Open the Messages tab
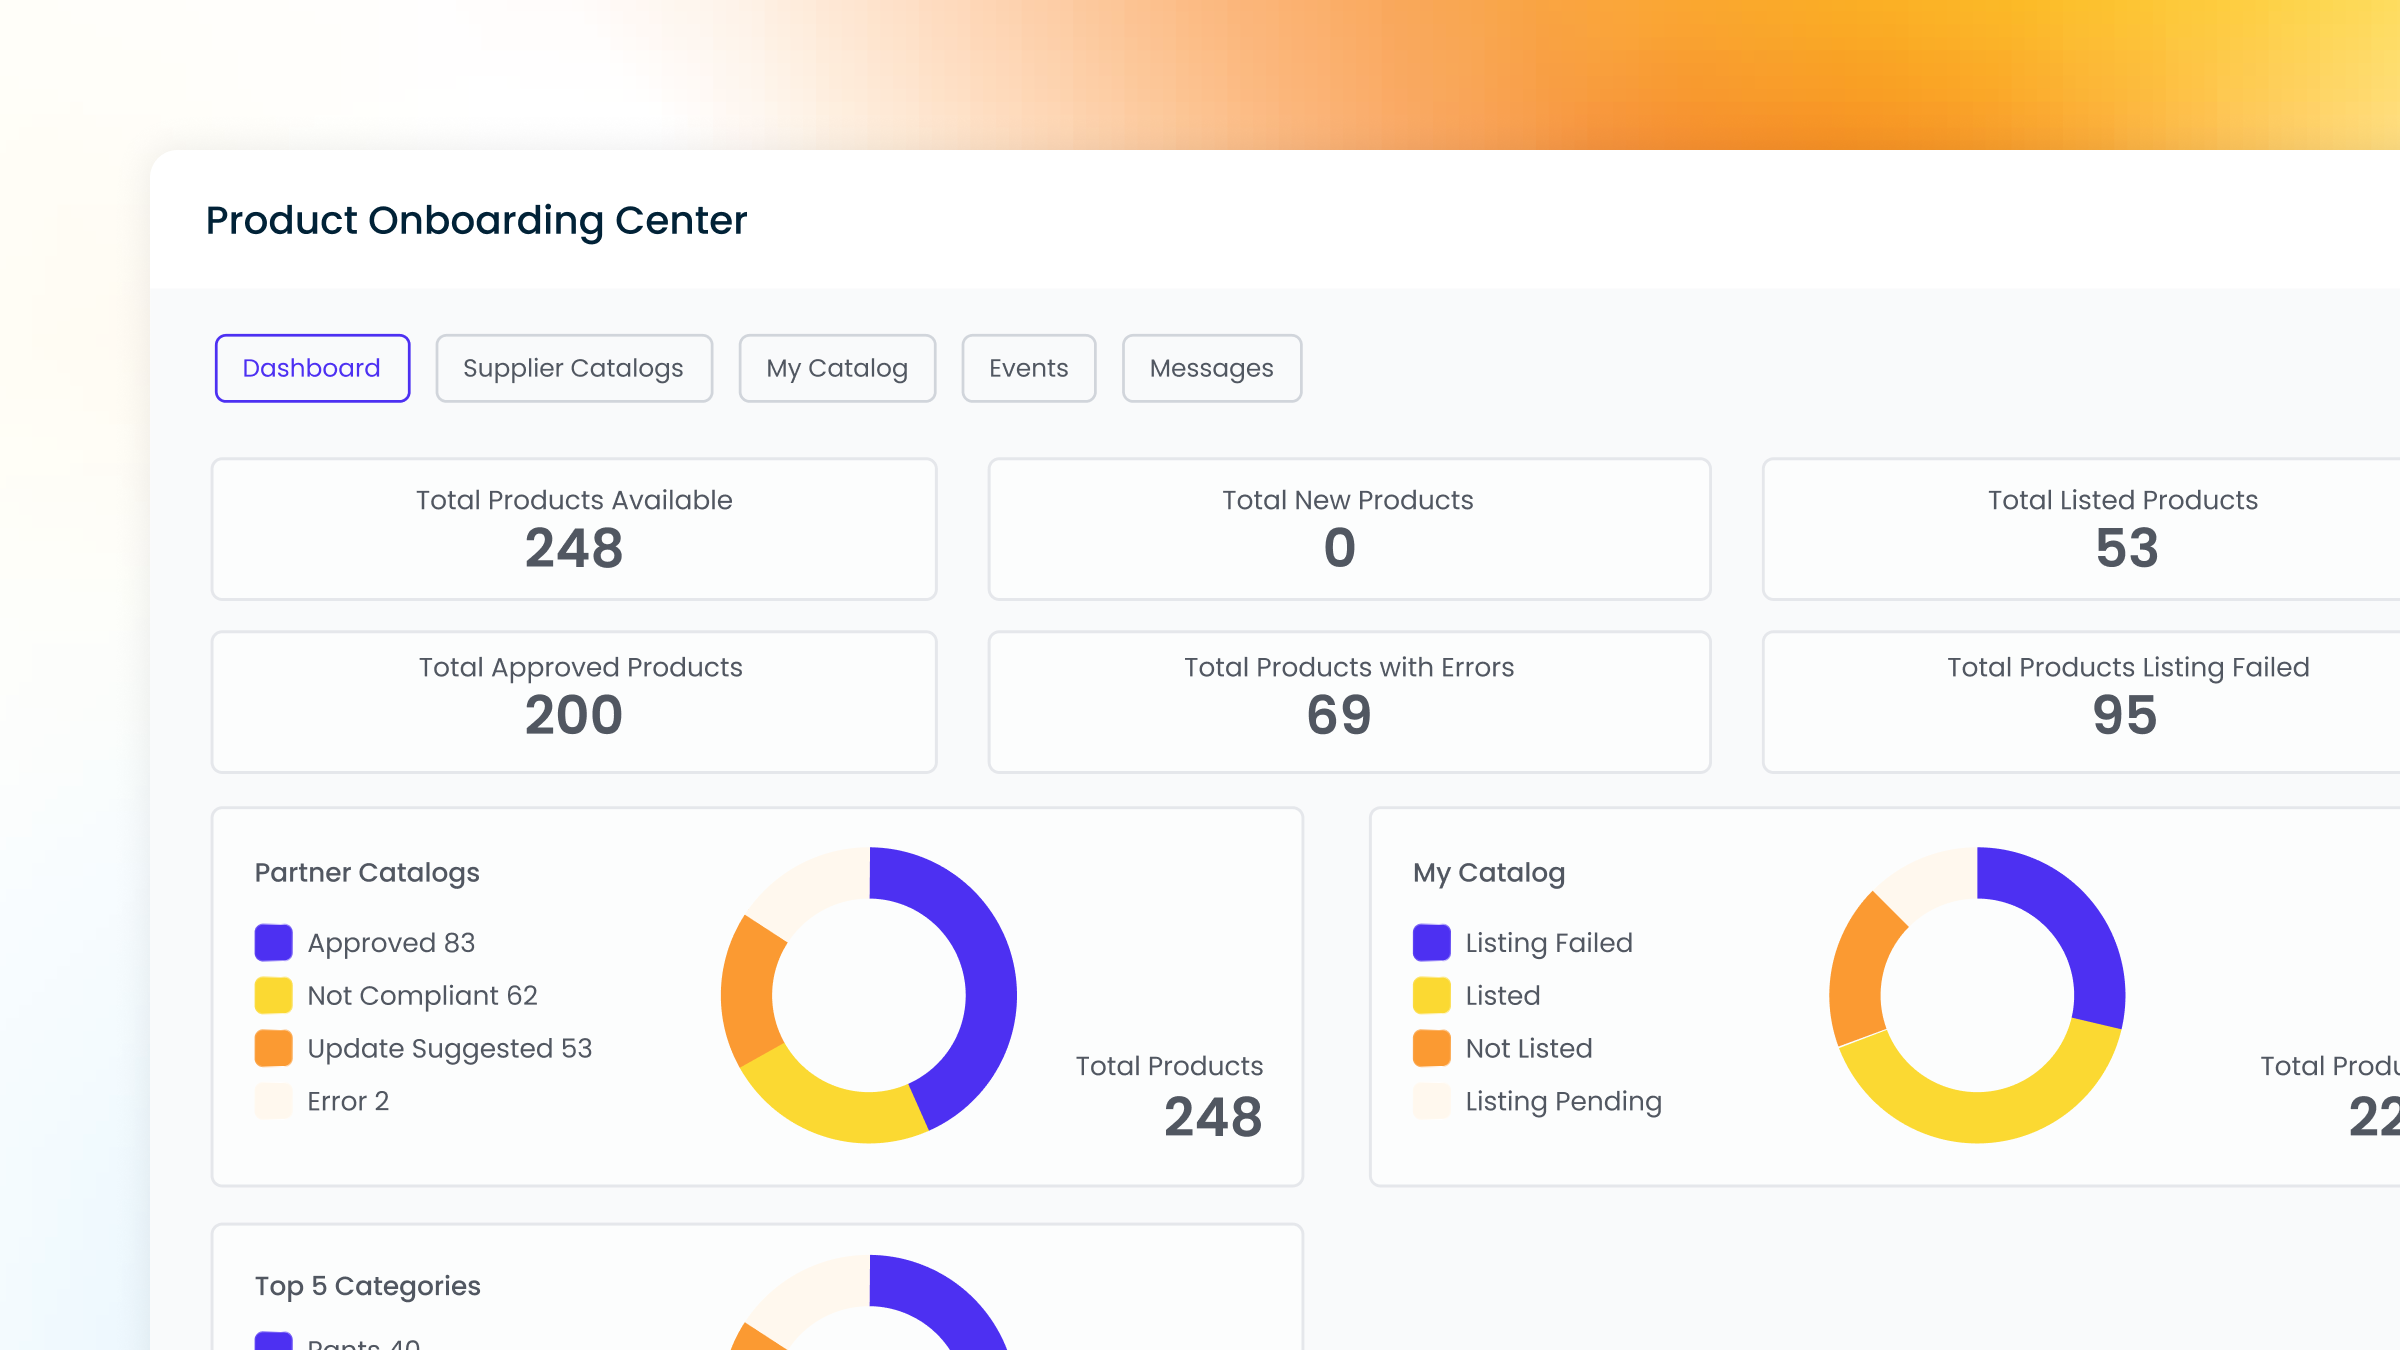 pyautogui.click(x=1211, y=368)
